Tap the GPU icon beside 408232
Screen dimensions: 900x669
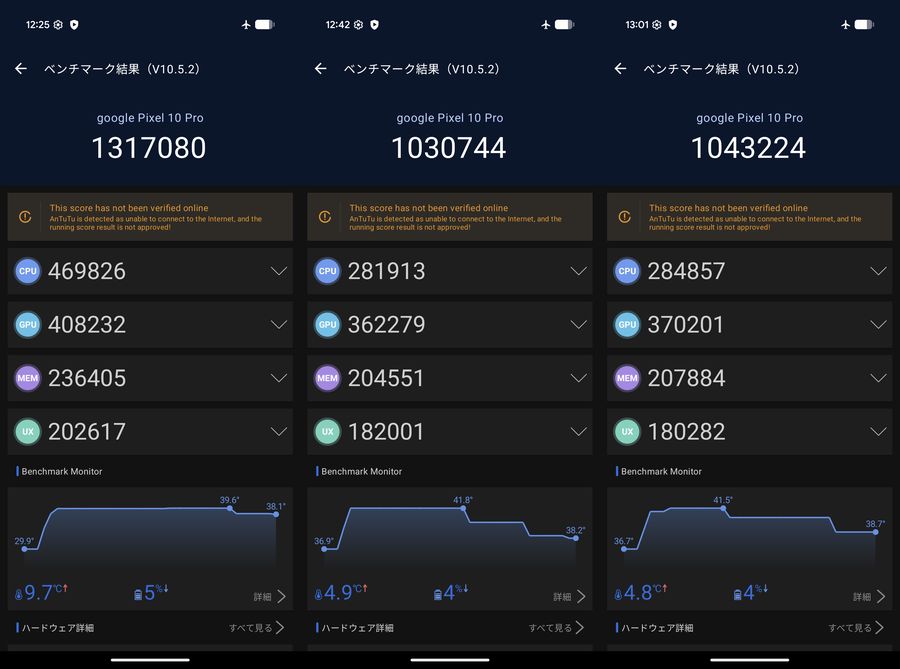(28, 325)
